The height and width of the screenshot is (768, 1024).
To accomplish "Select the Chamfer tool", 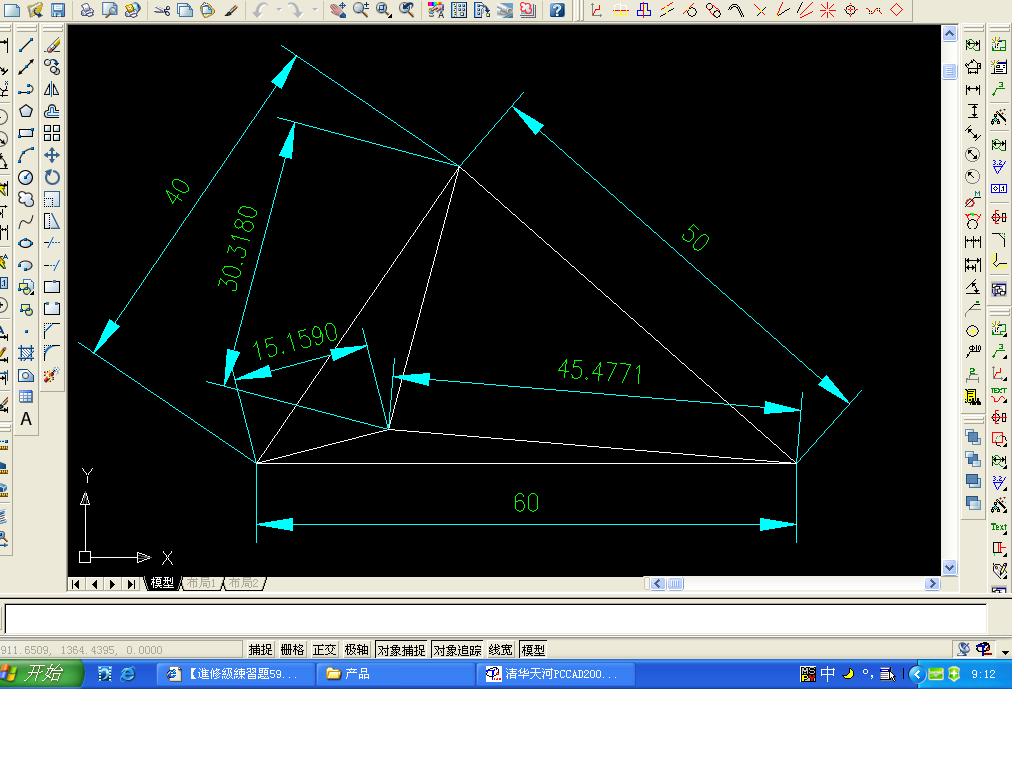I will click(52, 331).
